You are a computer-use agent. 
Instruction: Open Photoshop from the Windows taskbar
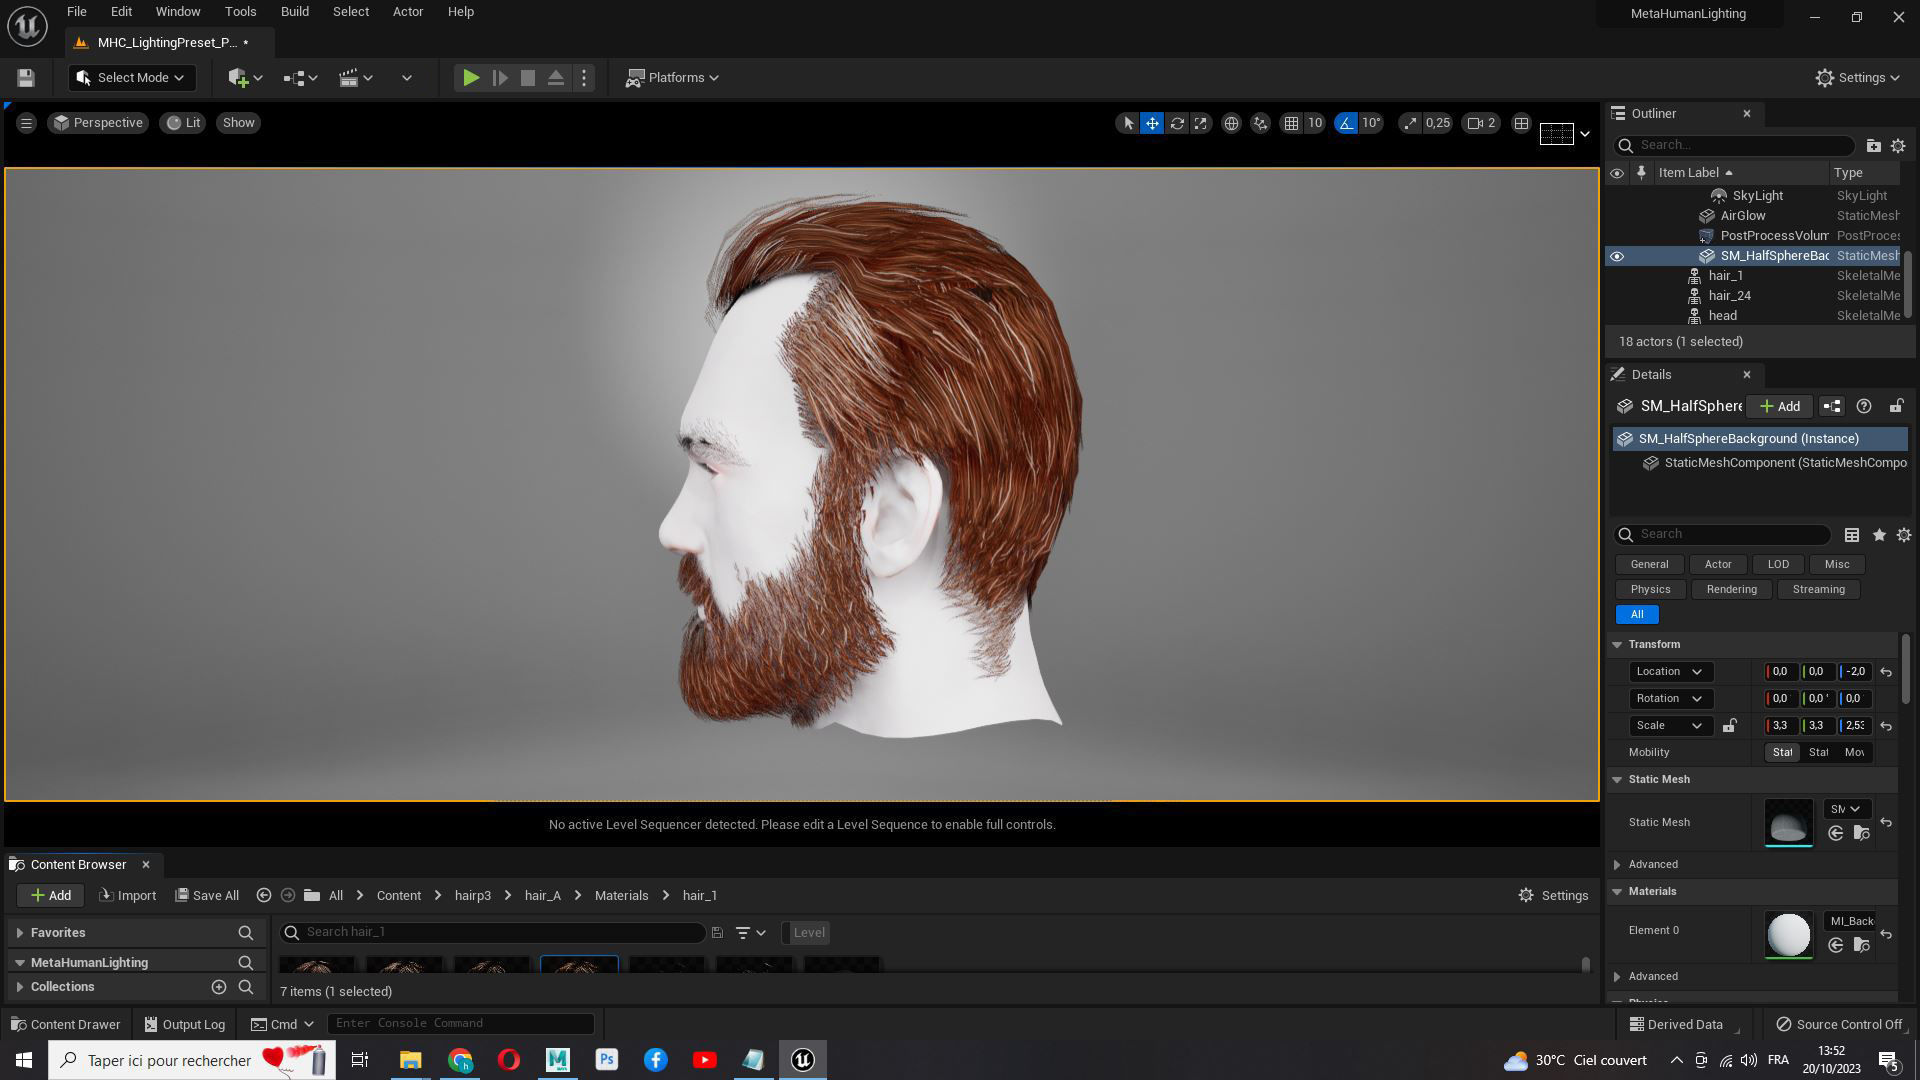tap(606, 1060)
